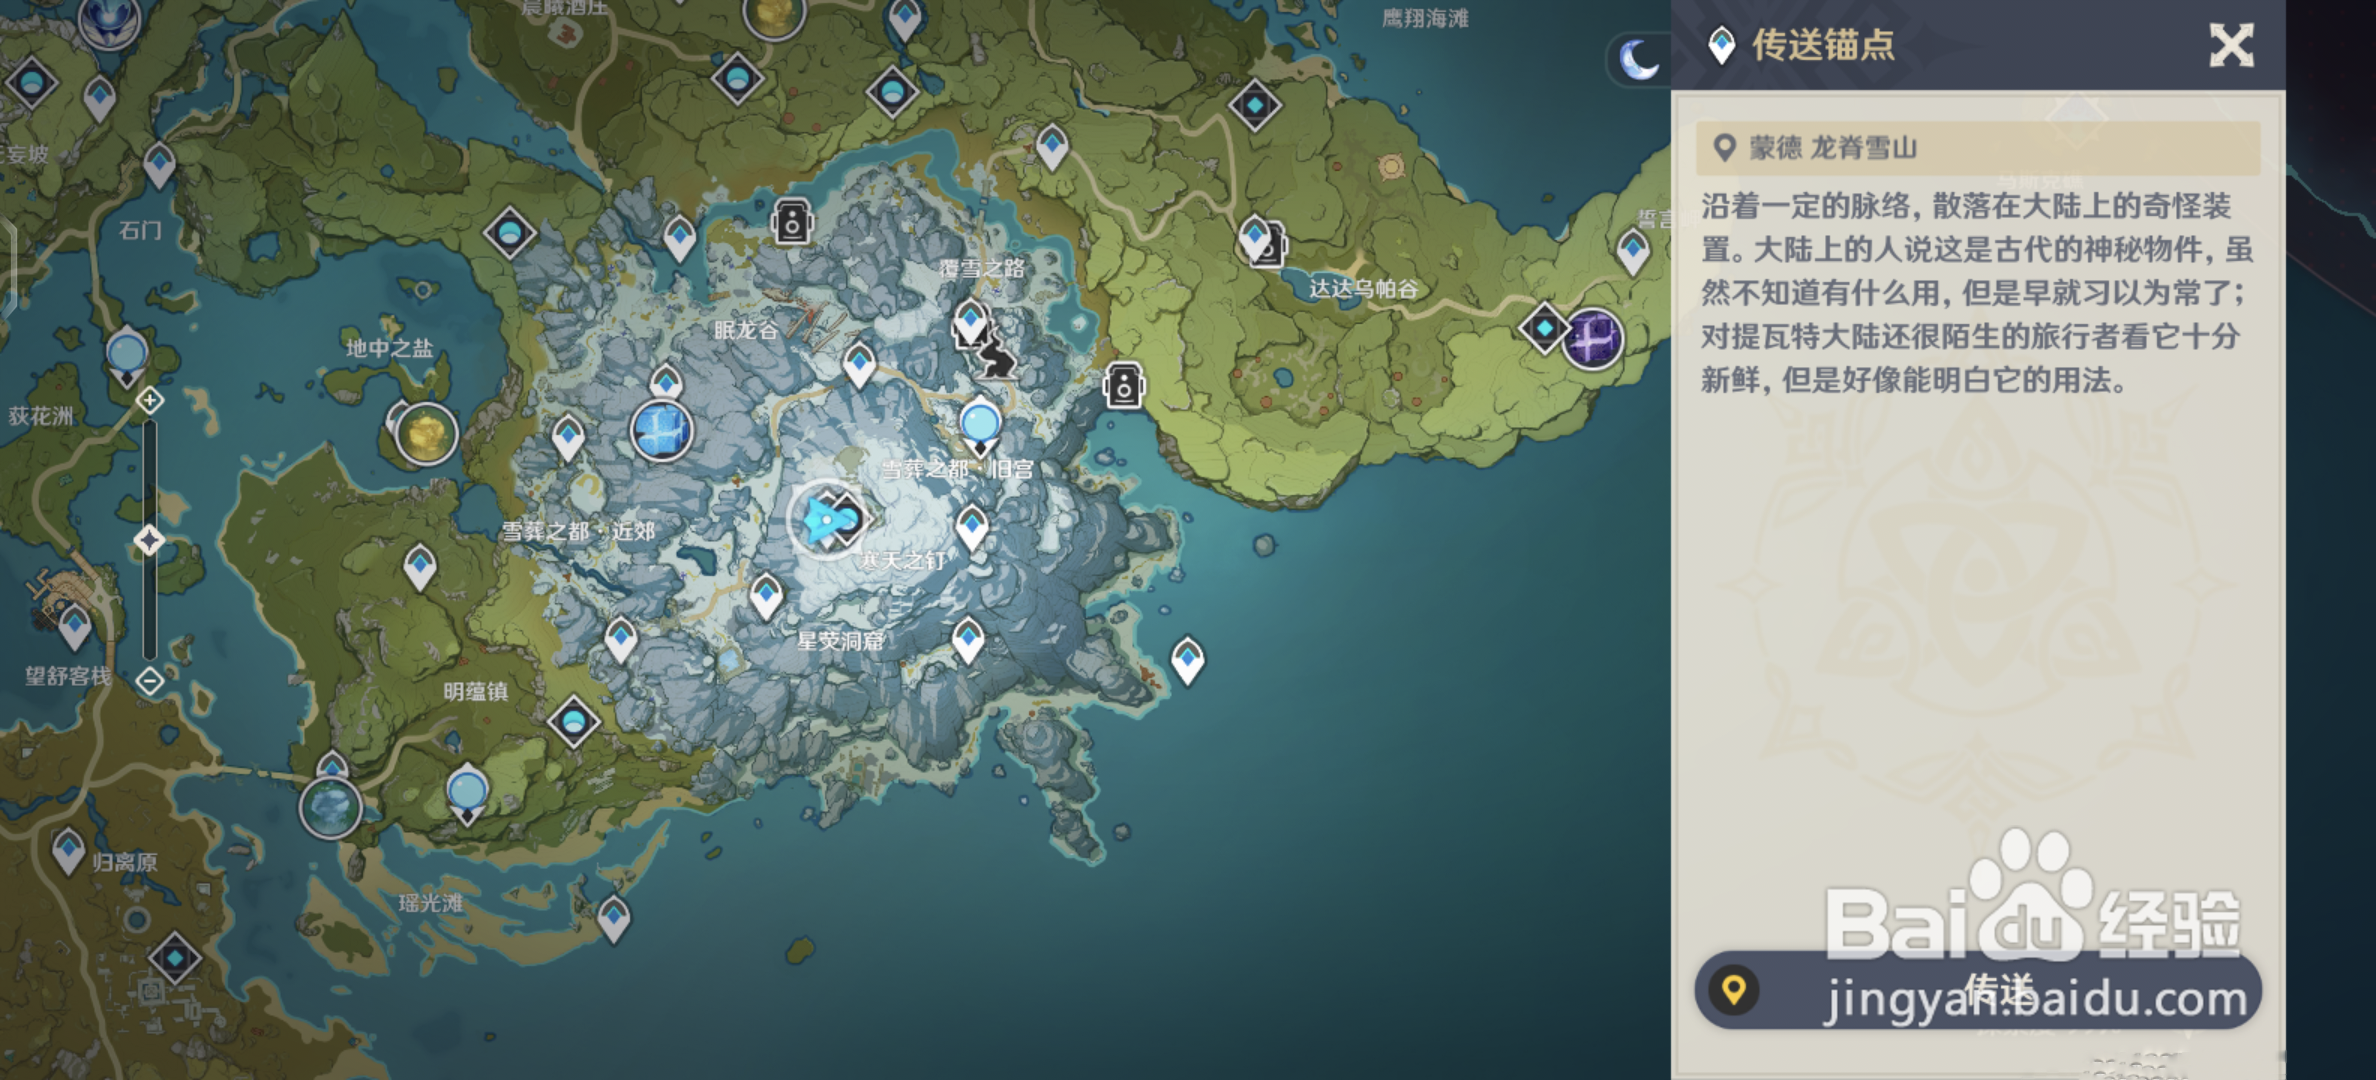Select the Statue of Seven above 雪葬之都·旧宫
The image size is (2376, 1080).
click(980, 428)
